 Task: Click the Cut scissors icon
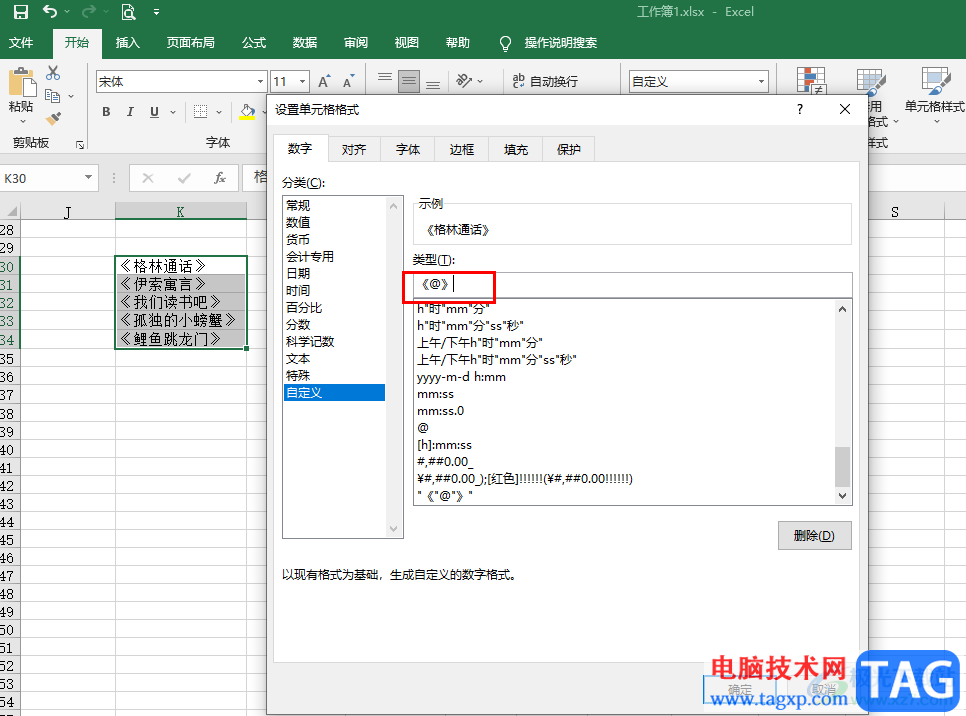coord(53,73)
